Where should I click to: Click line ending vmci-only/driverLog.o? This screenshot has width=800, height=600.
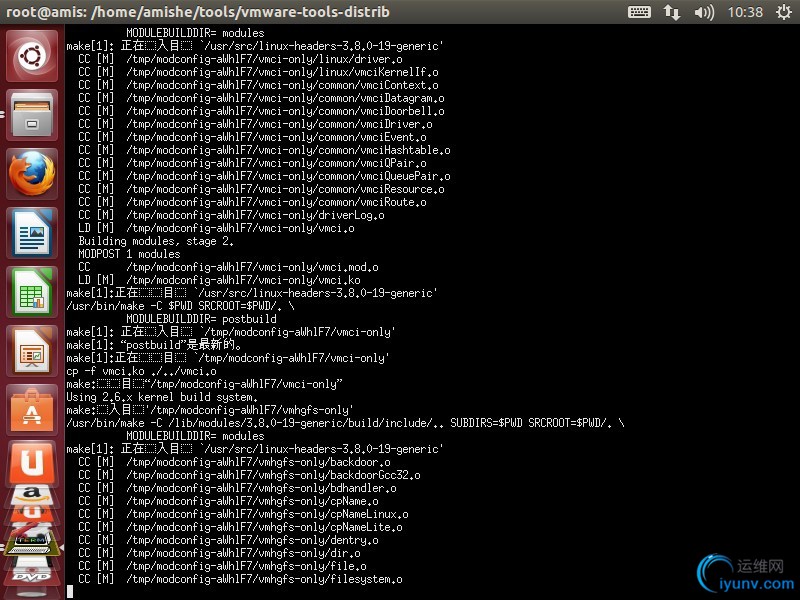231,215
